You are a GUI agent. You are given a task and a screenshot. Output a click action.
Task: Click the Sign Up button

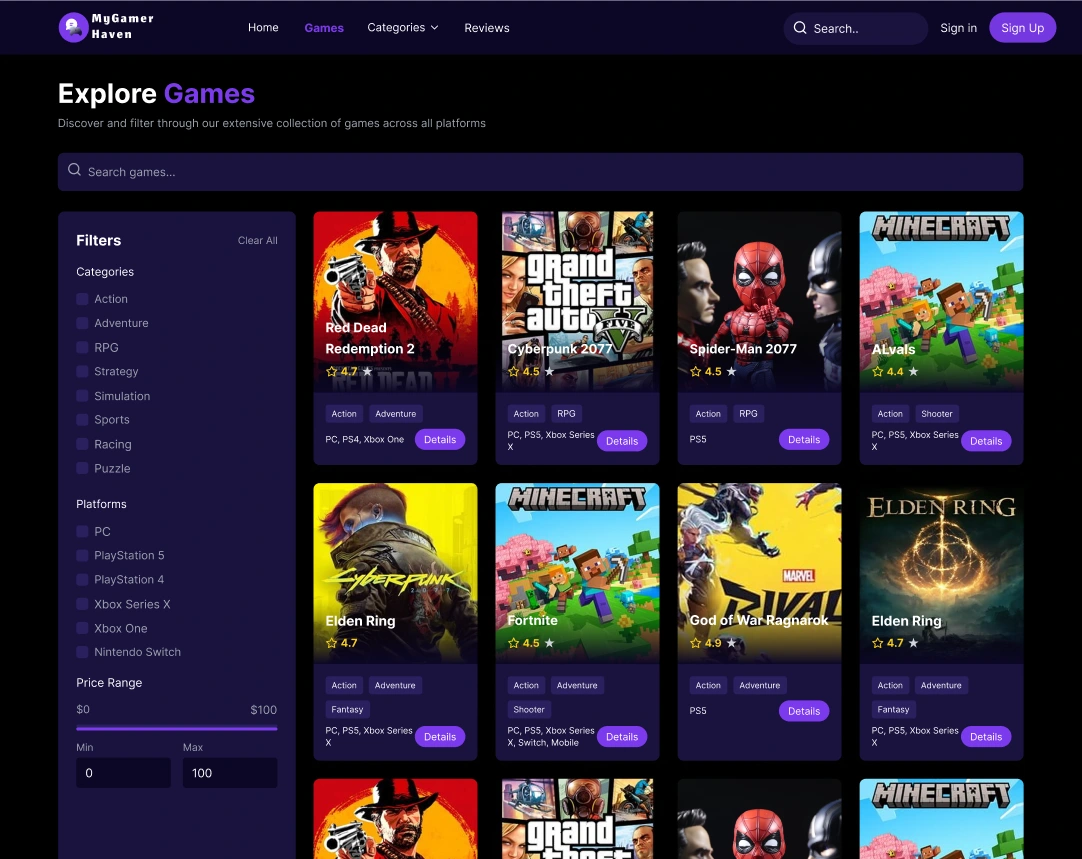point(1022,28)
